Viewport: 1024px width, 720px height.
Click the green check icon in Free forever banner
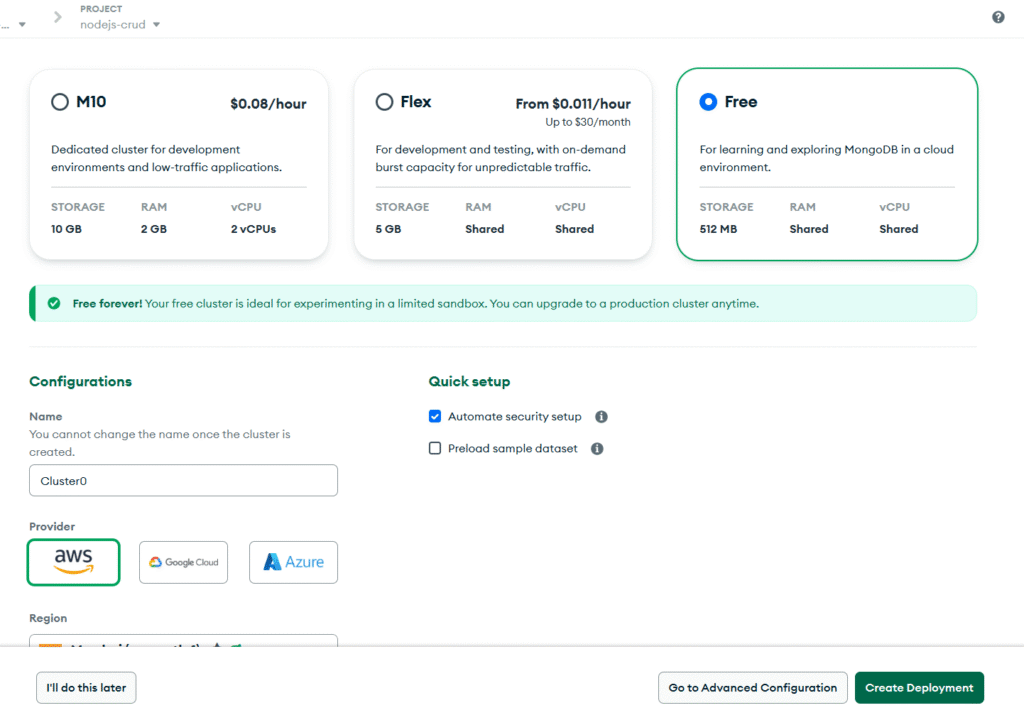53,303
